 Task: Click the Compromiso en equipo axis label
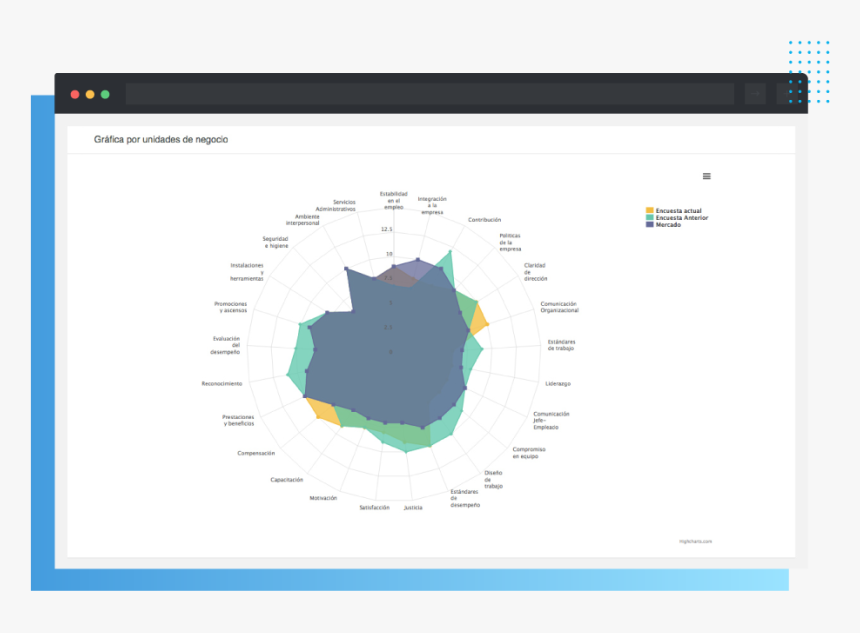(529, 453)
